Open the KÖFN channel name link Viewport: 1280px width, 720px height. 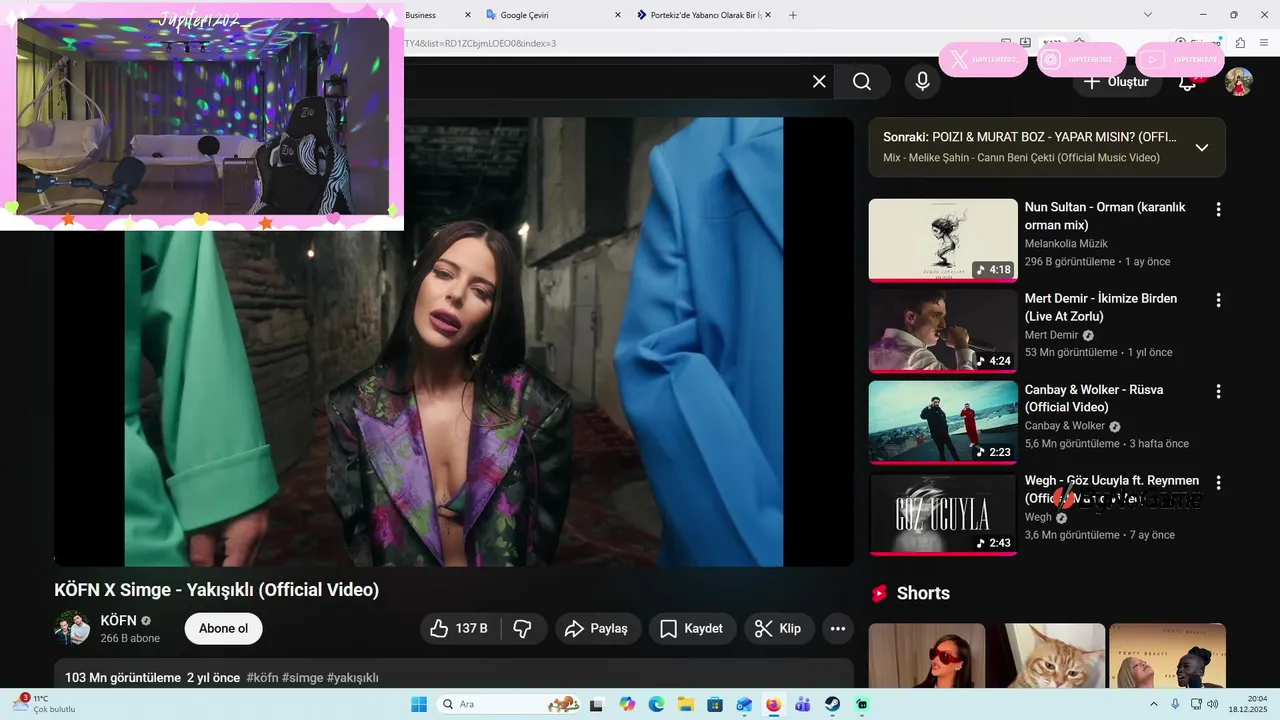pyautogui.click(x=118, y=621)
